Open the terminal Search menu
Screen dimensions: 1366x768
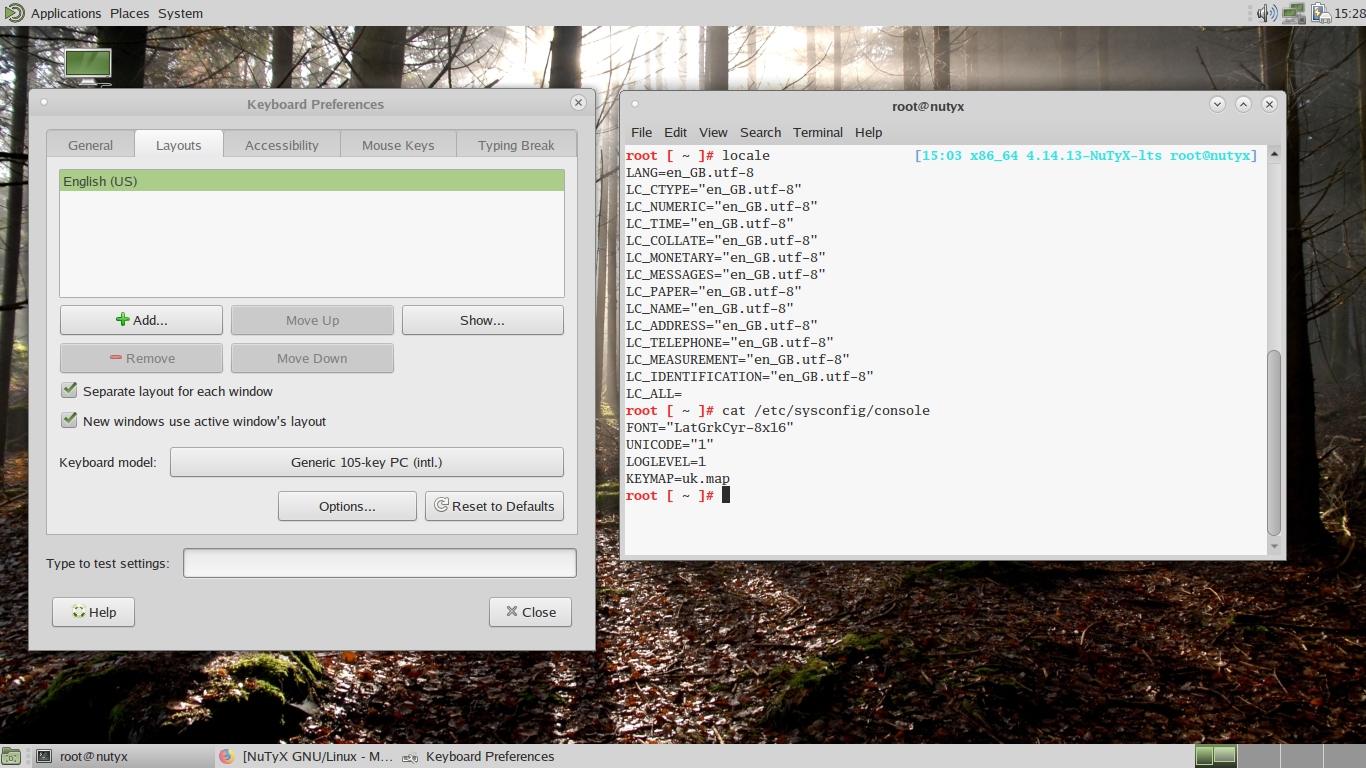760,132
